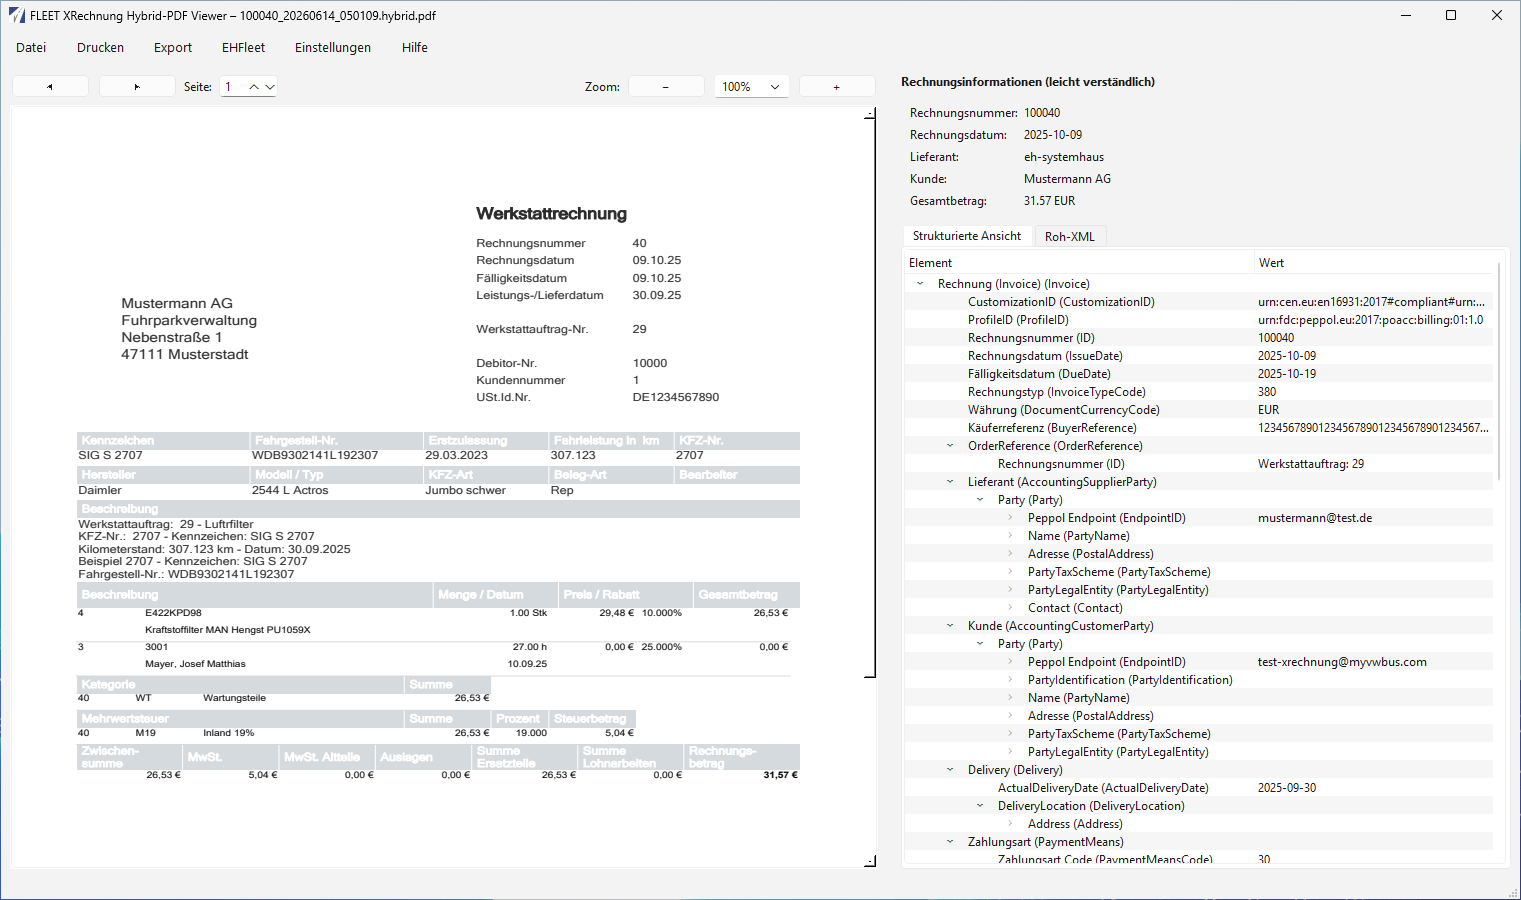The image size is (1521, 900).
Task: Collapse the Kunde (AccountingCustomerParty) node
Action: coord(950,626)
